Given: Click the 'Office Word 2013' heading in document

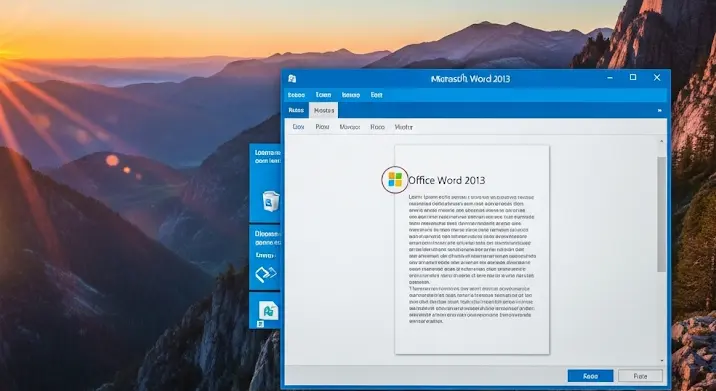Looking at the screenshot, I should (447, 180).
